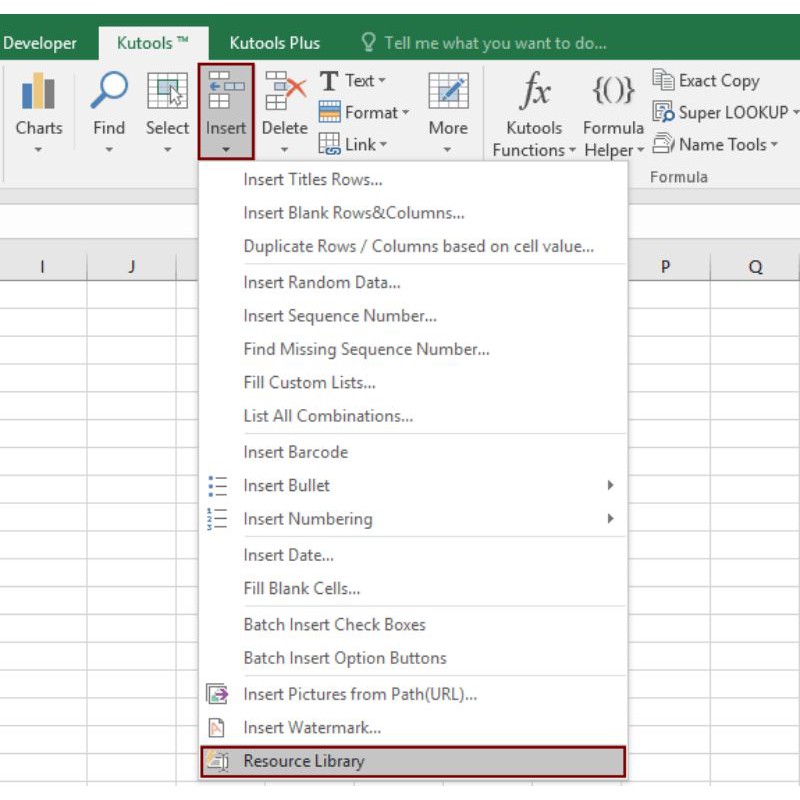
Task: Open the Super LOOKUP dropdown
Action: (x=726, y=113)
